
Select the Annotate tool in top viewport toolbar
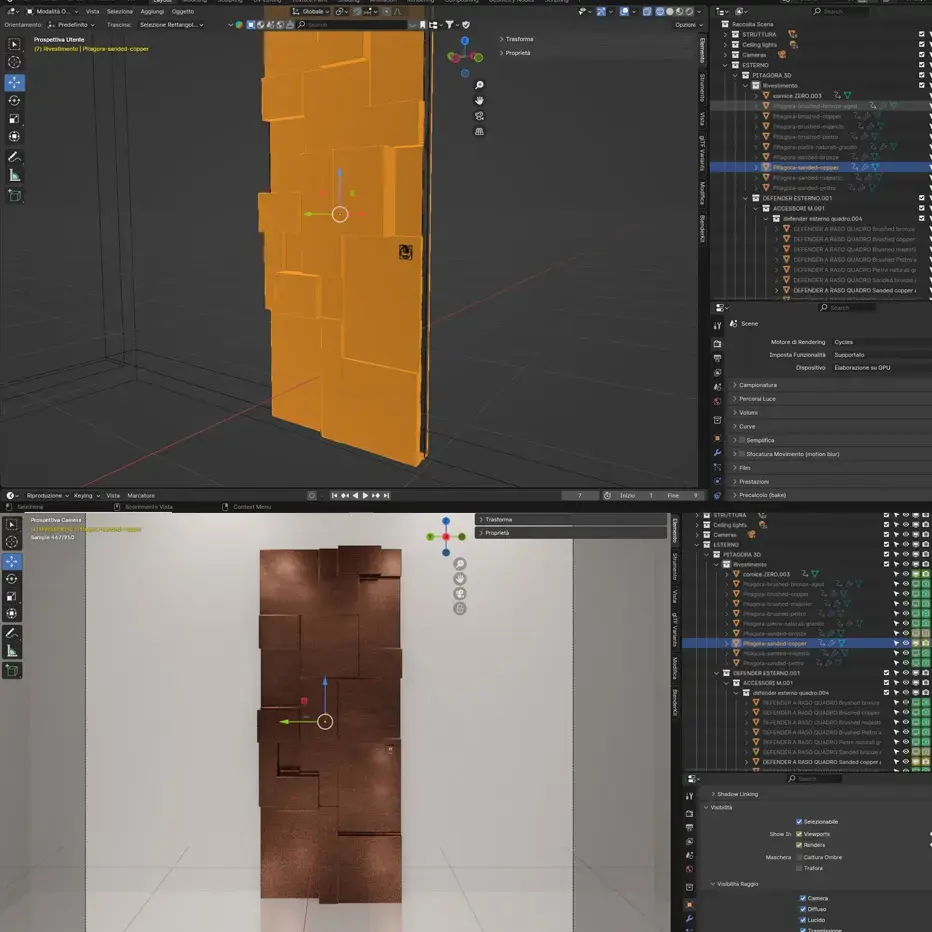coord(14,157)
